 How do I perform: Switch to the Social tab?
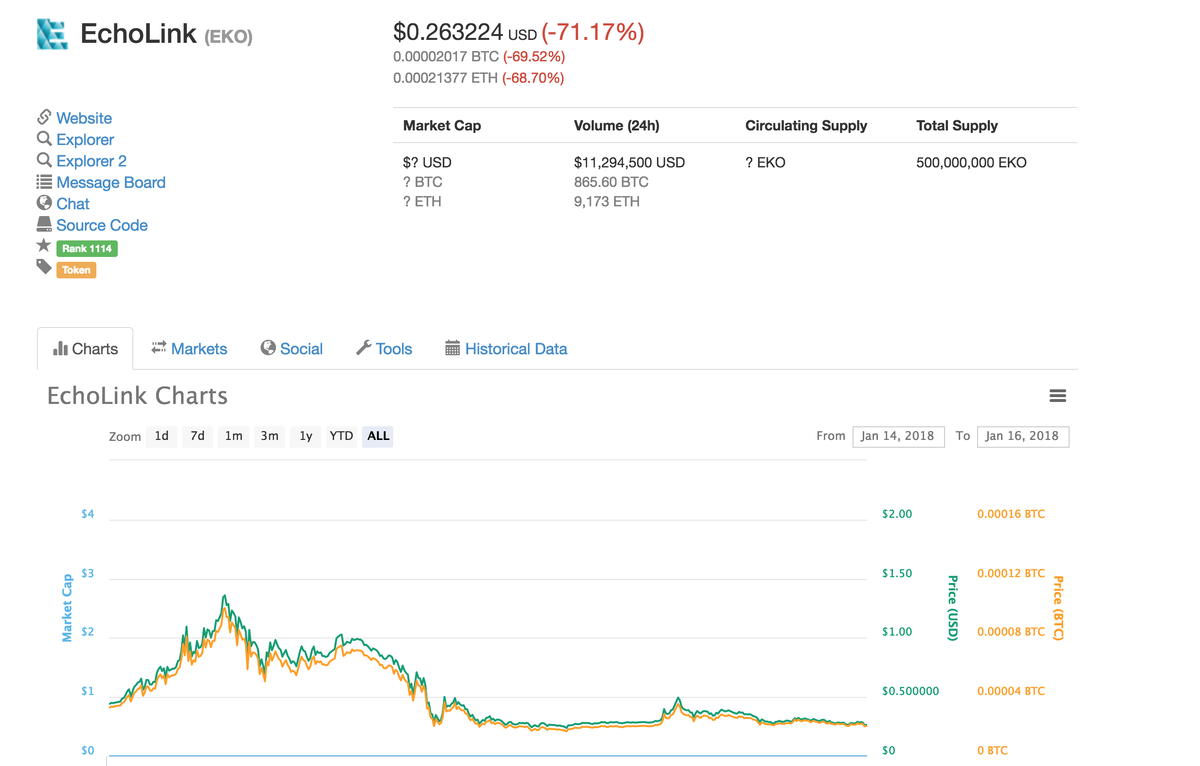click(x=291, y=349)
